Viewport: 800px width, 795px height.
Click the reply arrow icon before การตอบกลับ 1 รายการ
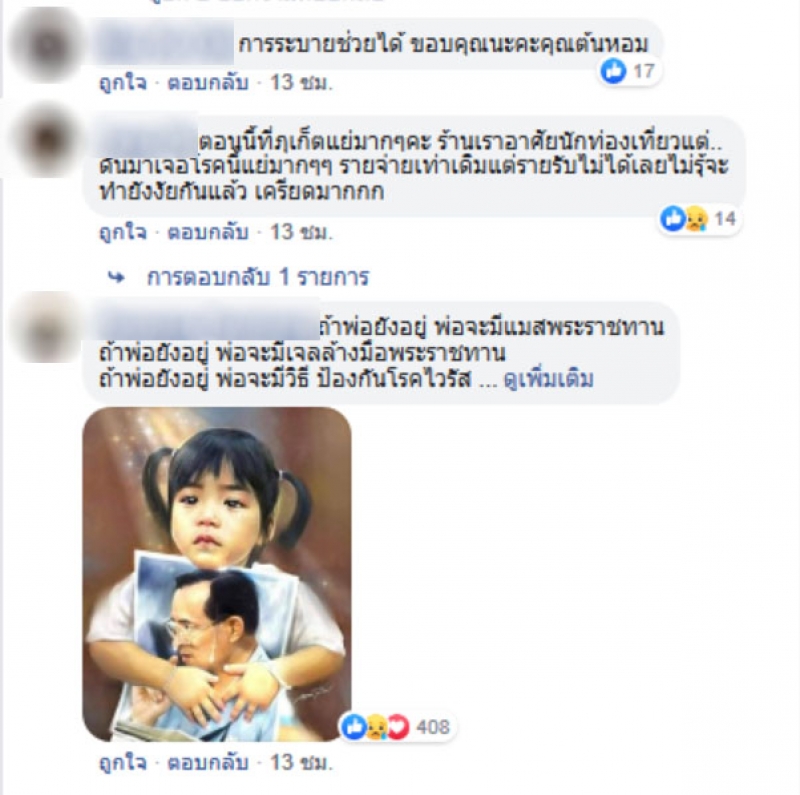116,277
